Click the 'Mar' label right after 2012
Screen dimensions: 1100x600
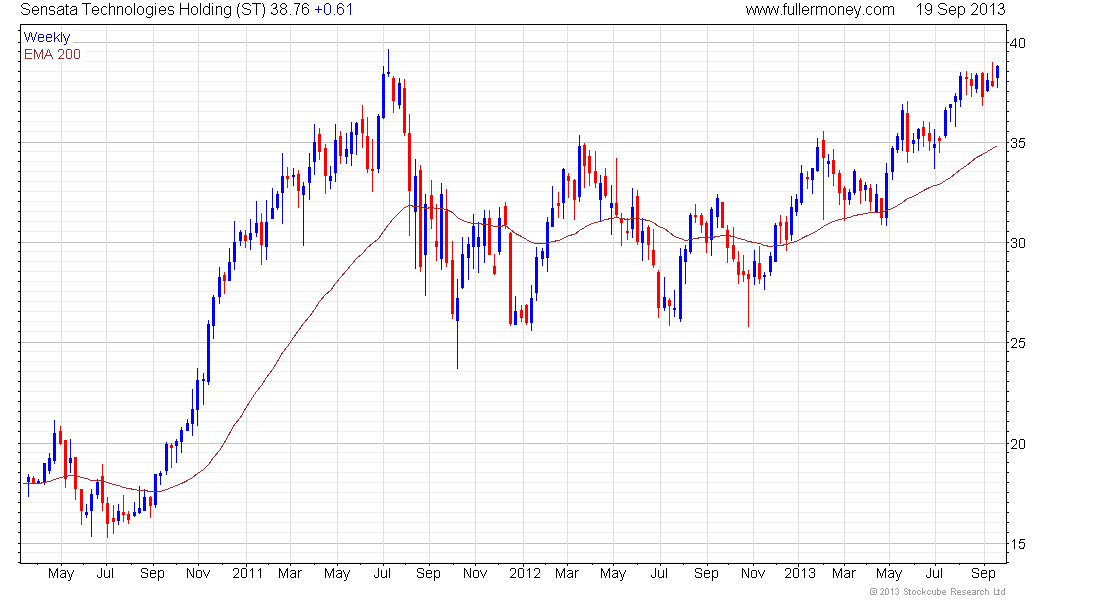tap(567, 573)
